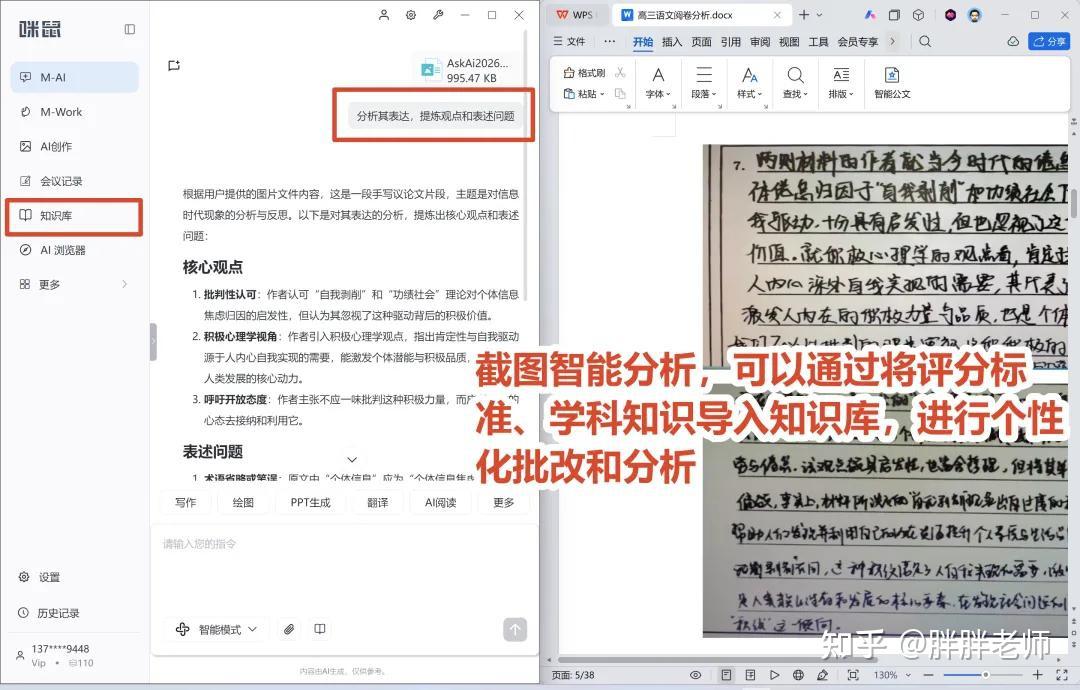Send the prompt with the arrow button
The height and width of the screenshot is (690, 1080).
click(x=515, y=629)
